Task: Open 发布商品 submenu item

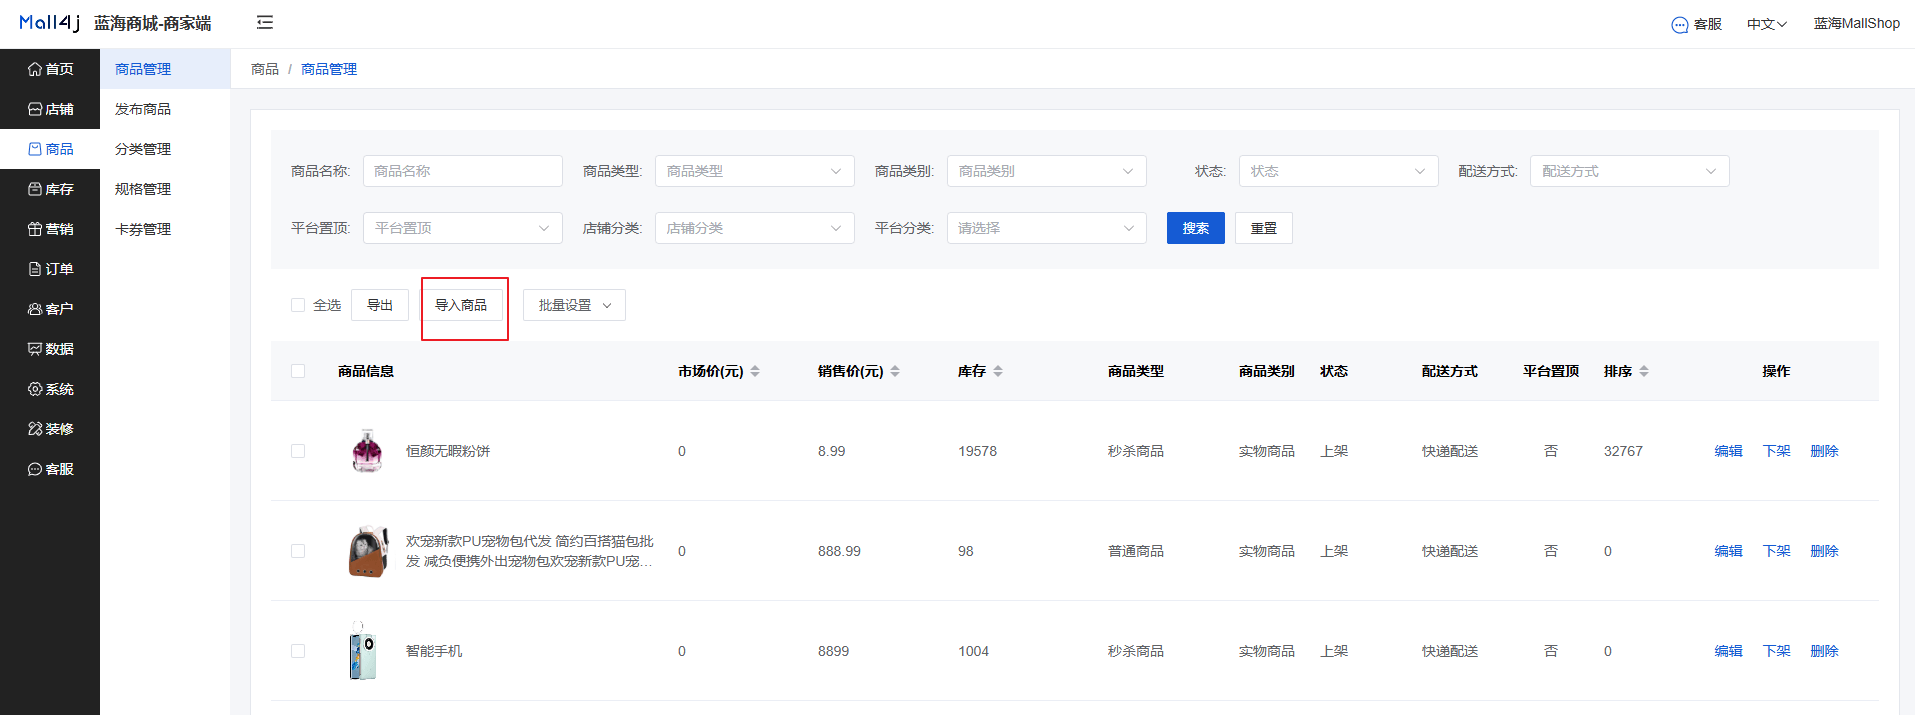Action: [165, 109]
